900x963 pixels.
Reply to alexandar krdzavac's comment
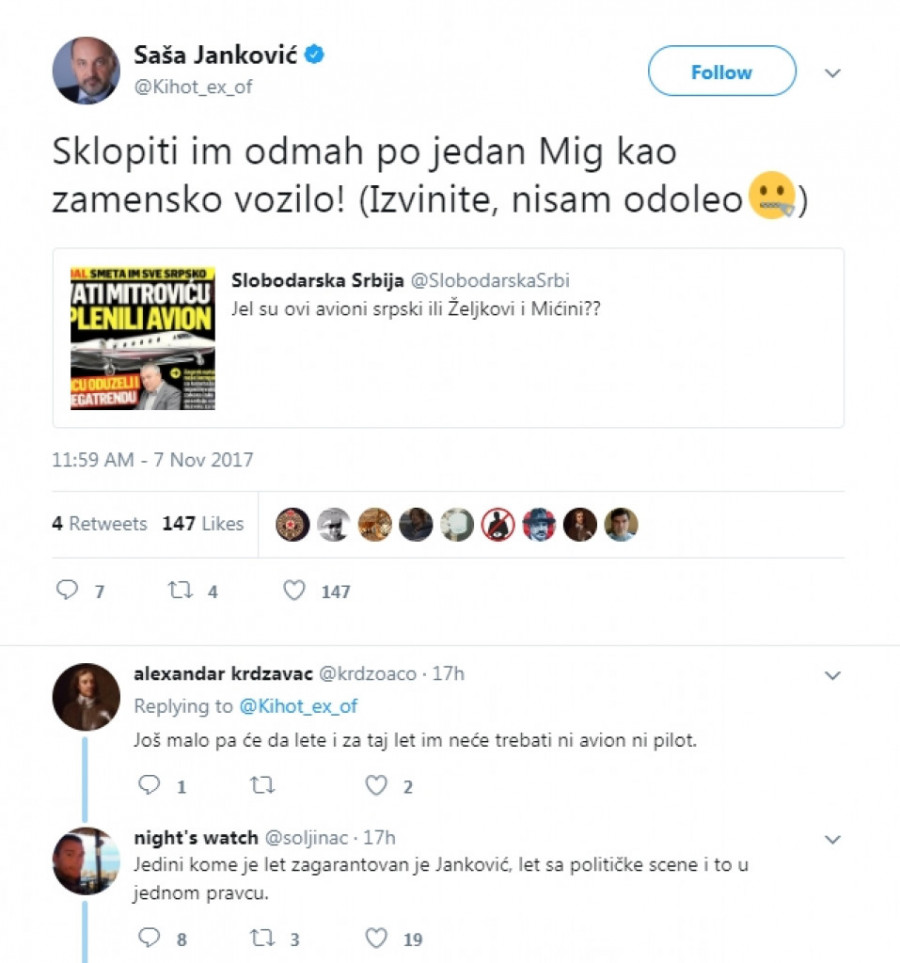pyautogui.click(x=149, y=785)
